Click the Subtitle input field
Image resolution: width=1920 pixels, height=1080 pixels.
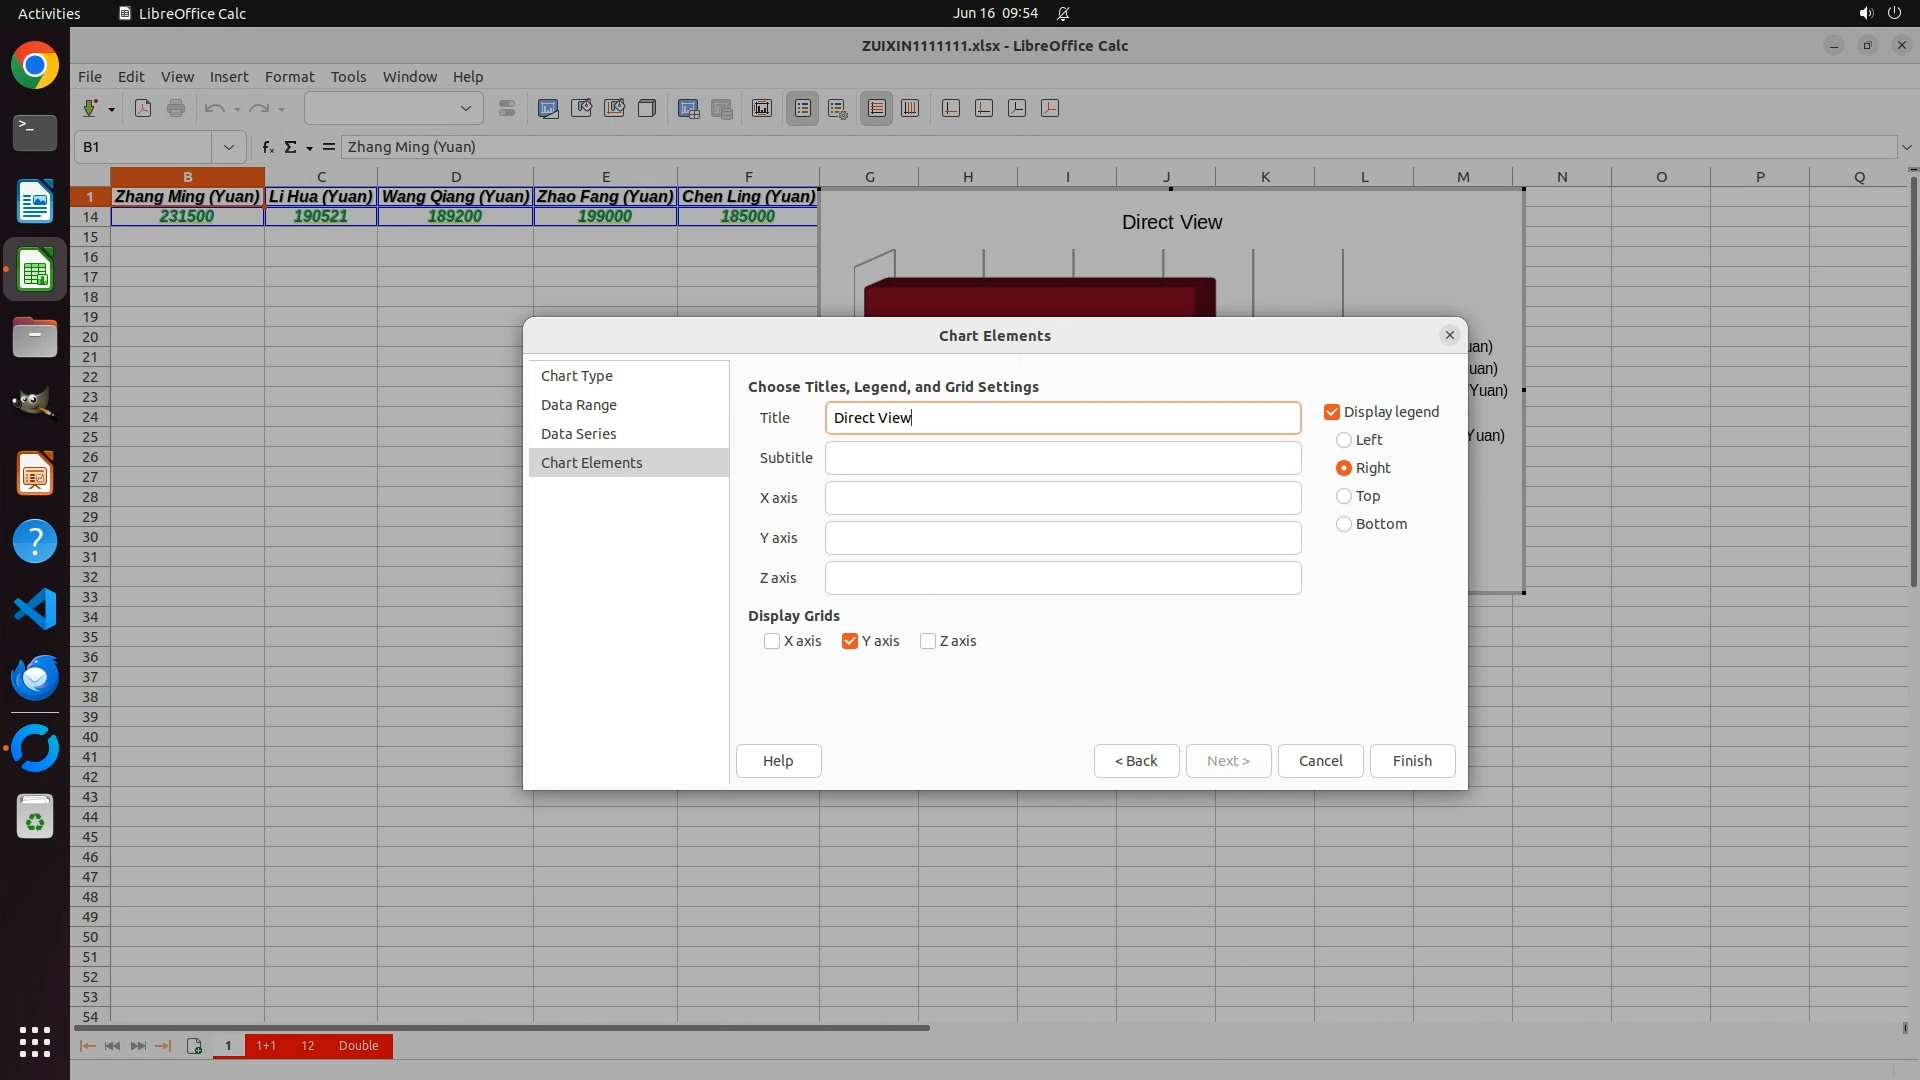click(x=1062, y=458)
